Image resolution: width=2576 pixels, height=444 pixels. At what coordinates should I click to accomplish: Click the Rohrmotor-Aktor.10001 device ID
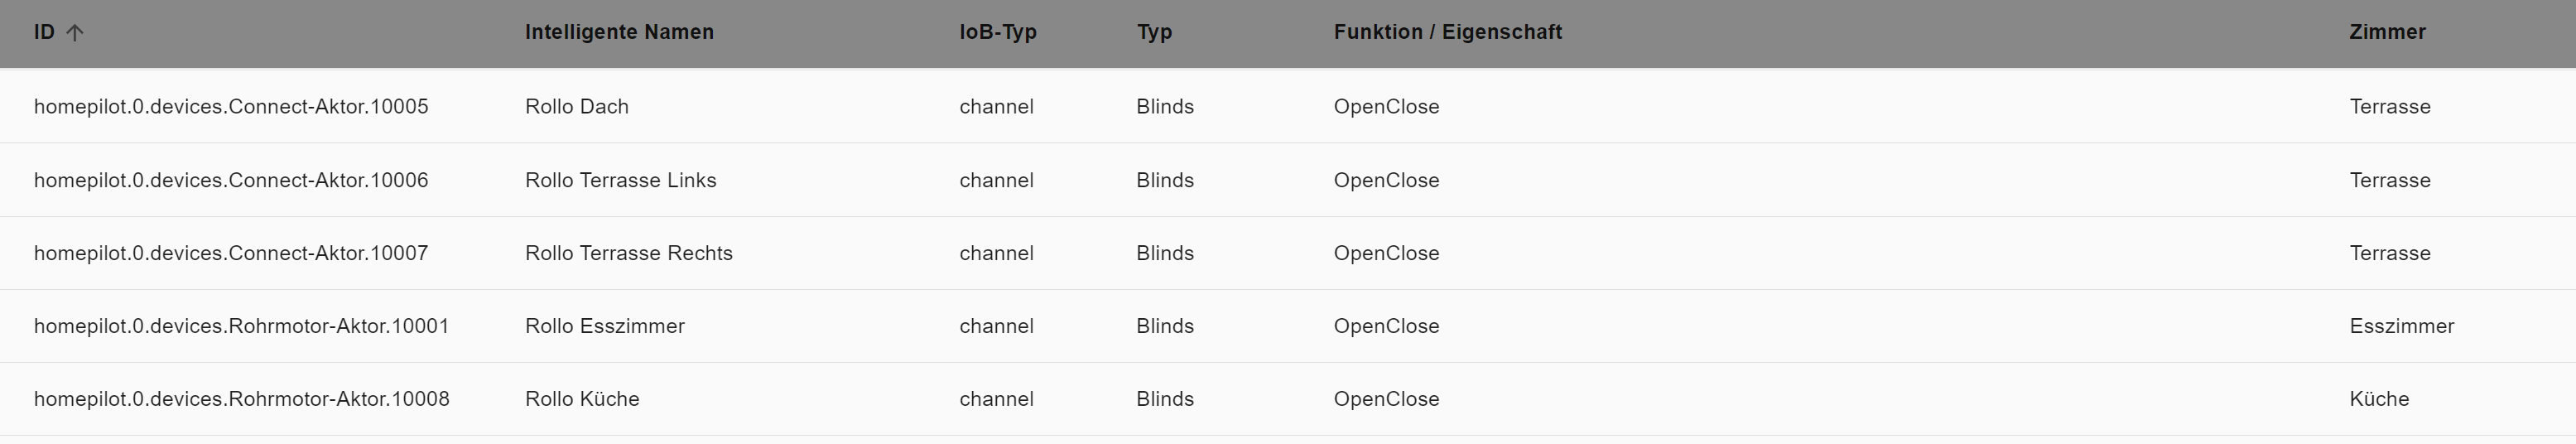tap(241, 326)
